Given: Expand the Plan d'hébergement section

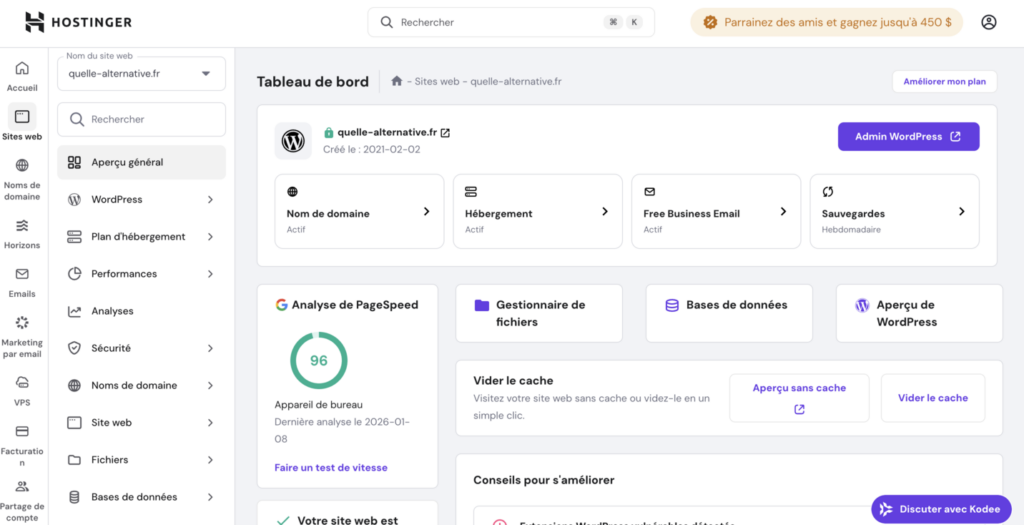Looking at the screenshot, I should [x=210, y=236].
